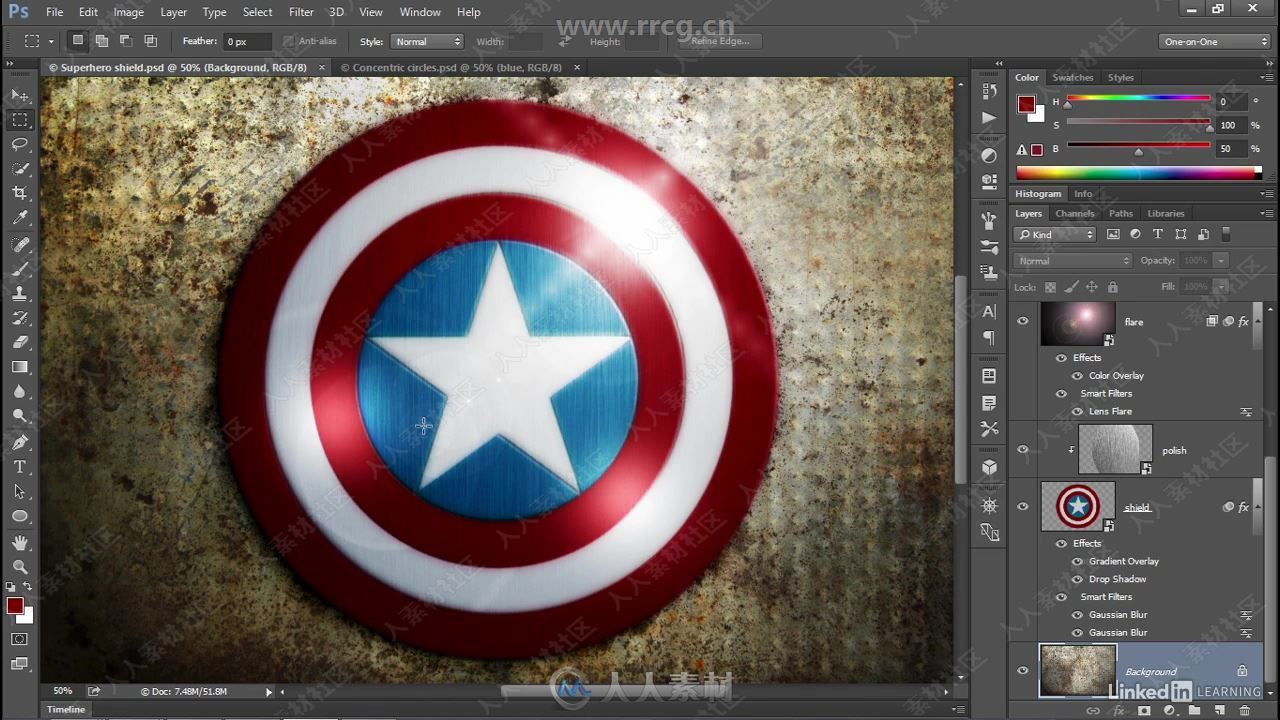Click the color spectrum ramp bar
This screenshot has height=720, width=1280.
click(1138, 172)
